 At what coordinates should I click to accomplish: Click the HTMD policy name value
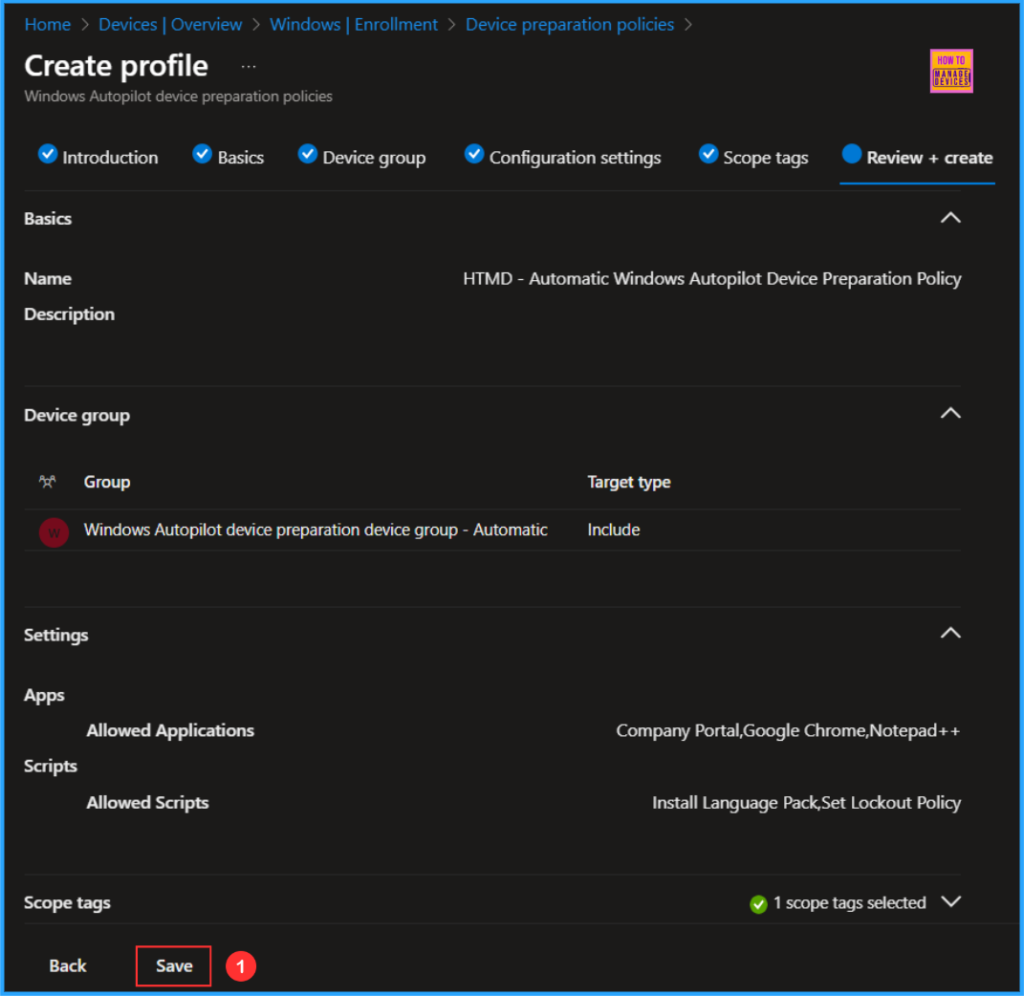(x=712, y=279)
